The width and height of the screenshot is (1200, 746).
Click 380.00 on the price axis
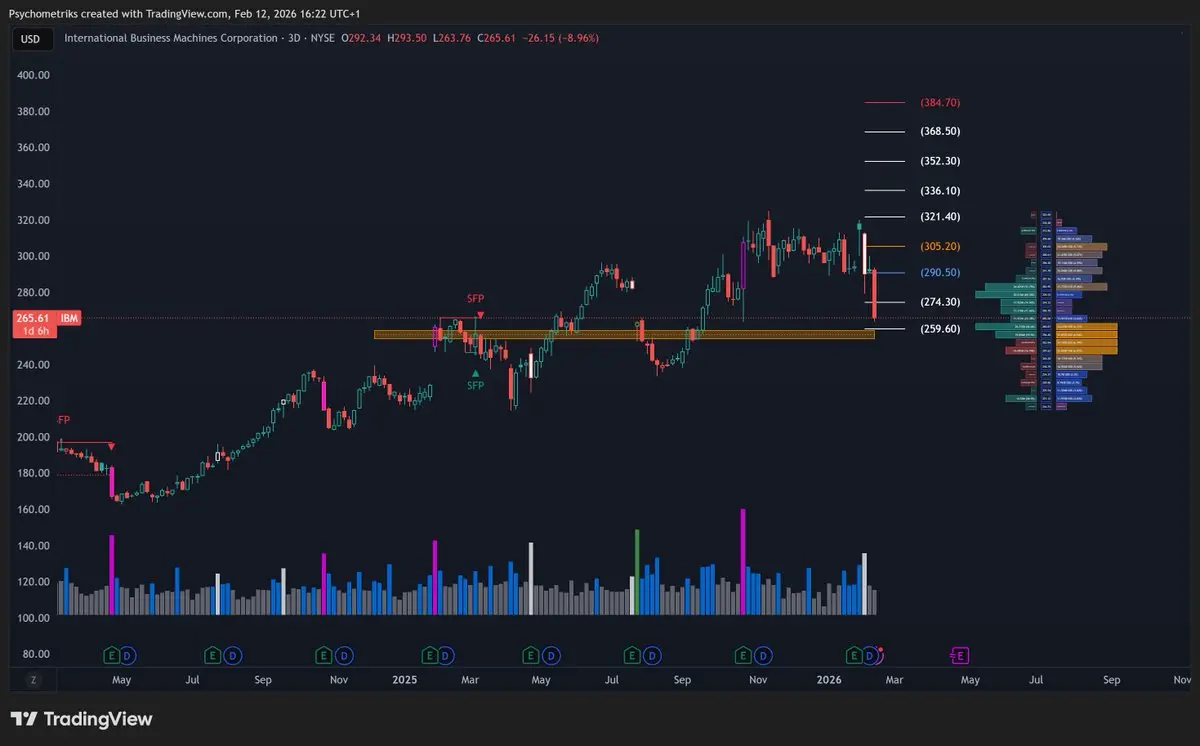pyautogui.click(x=35, y=111)
